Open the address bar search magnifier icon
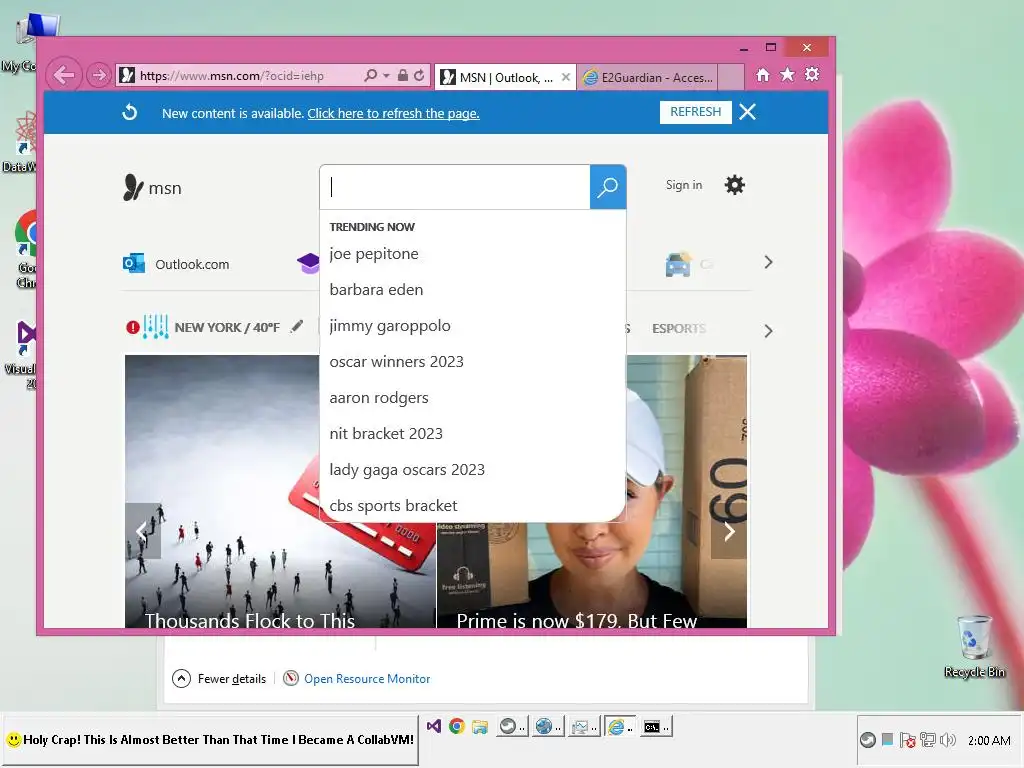The height and width of the screenshot is (768, 1024). (370, 76)
